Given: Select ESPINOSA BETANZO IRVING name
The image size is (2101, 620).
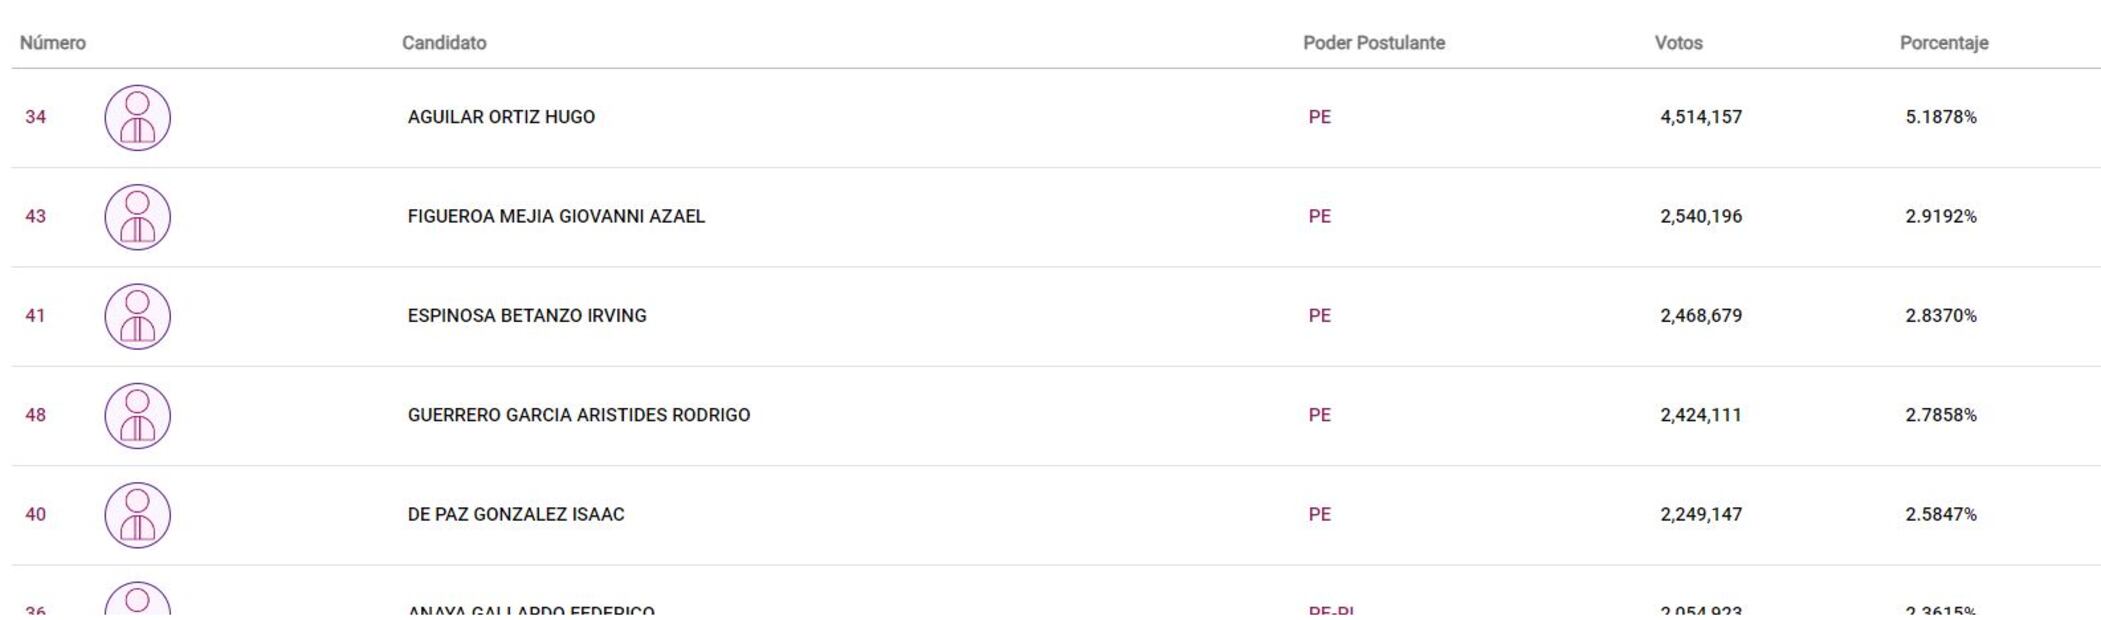Looking at the screenshot, I should 527,316.
